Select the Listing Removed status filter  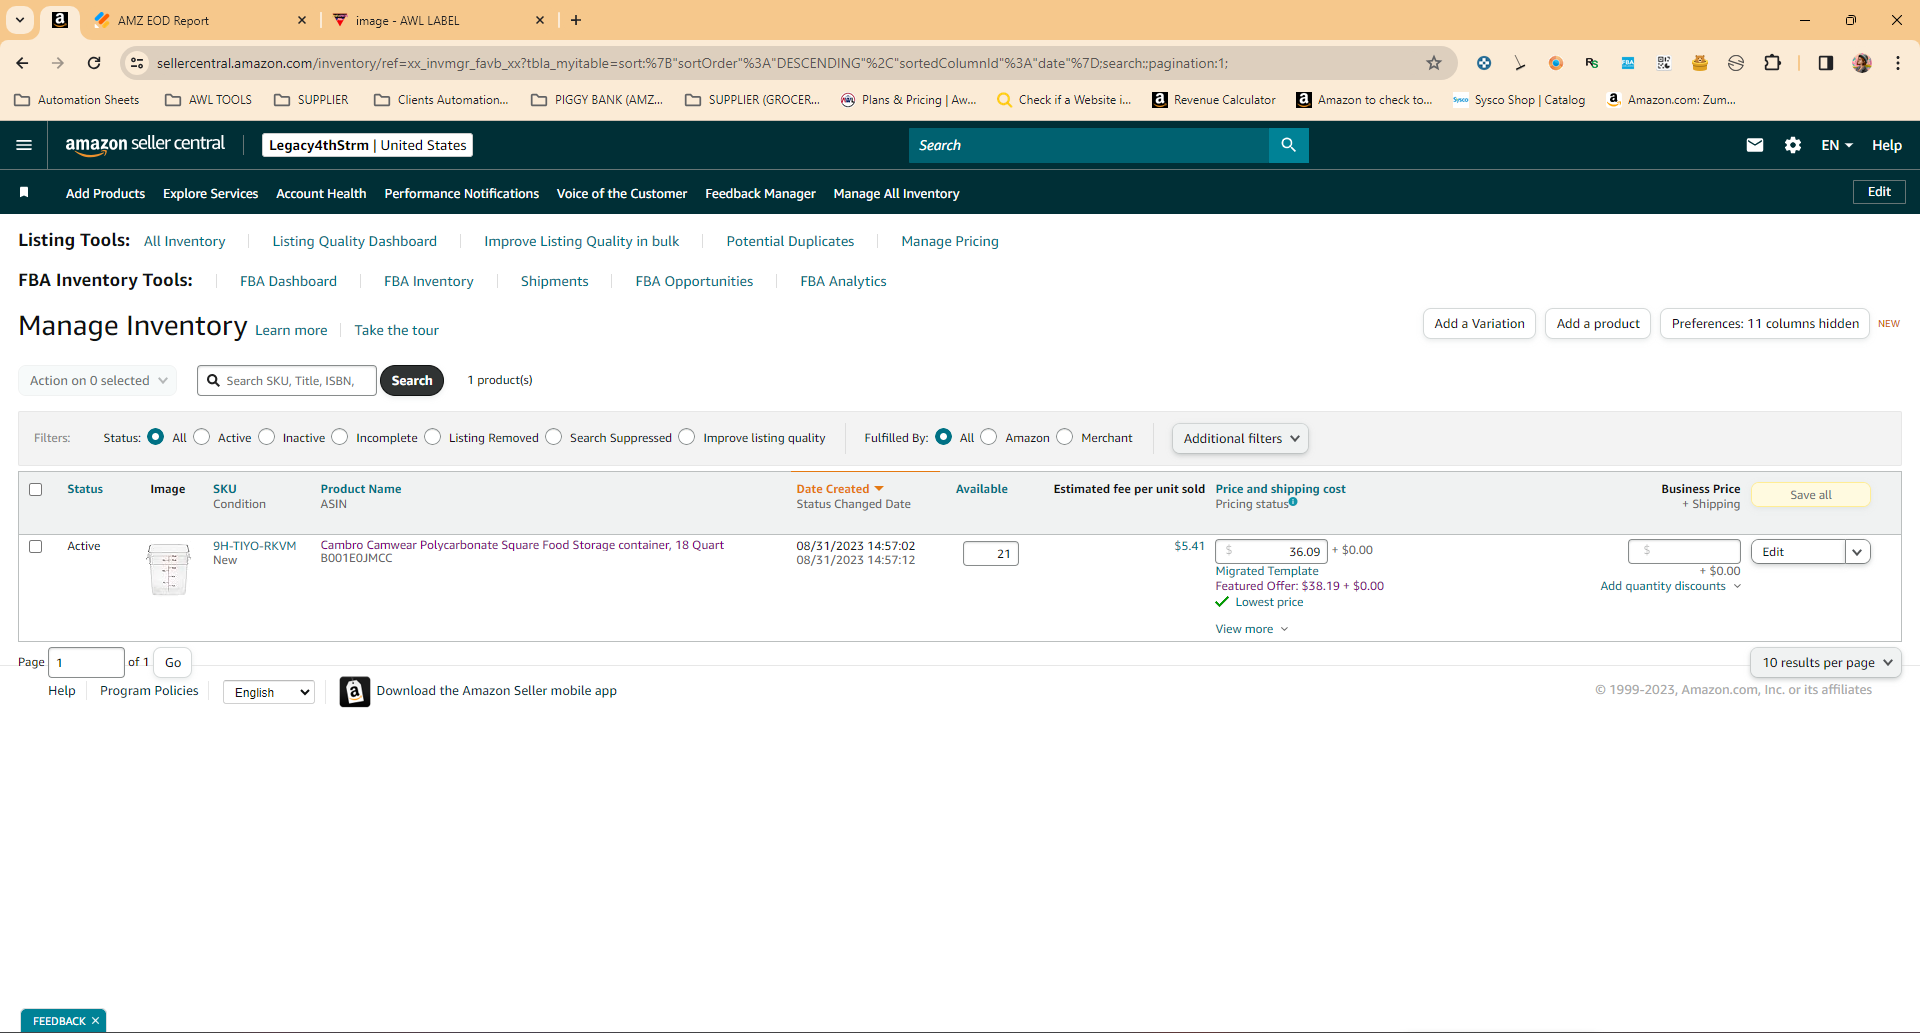[433, 437]
